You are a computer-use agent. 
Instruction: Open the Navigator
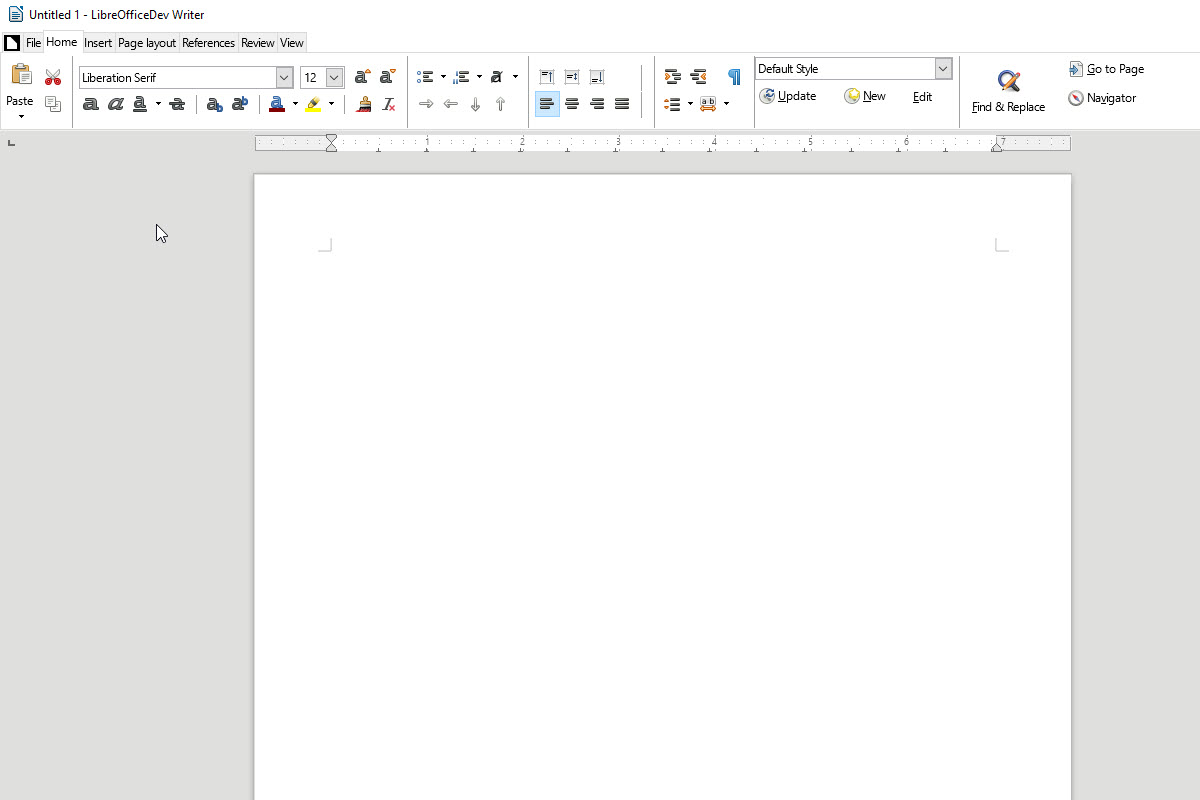point(1102,97)
